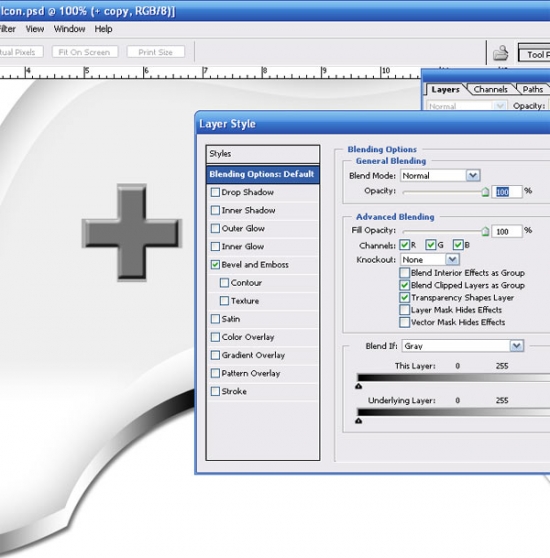
Task: Click the Layer Style dialog title bar
Action: click(373, 123)
